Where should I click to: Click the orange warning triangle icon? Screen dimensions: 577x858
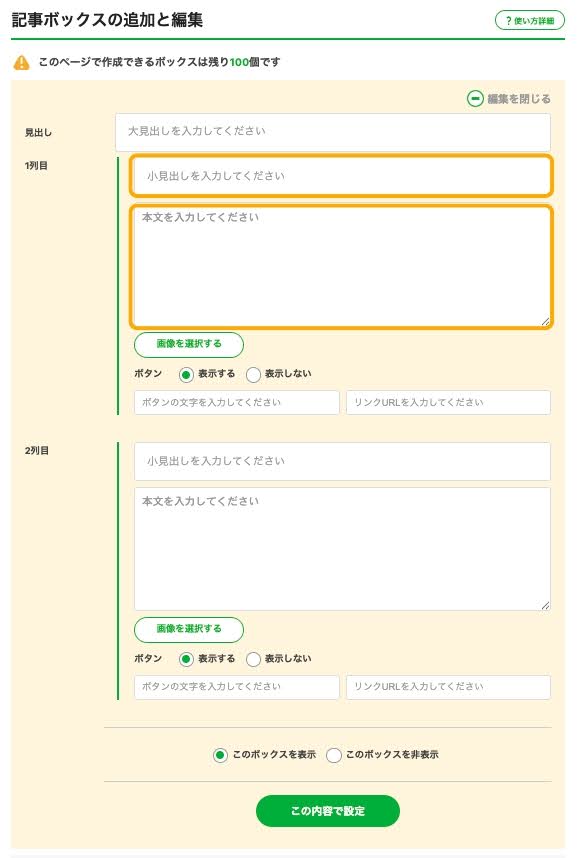pyautogui.click(x=21, y=62)
